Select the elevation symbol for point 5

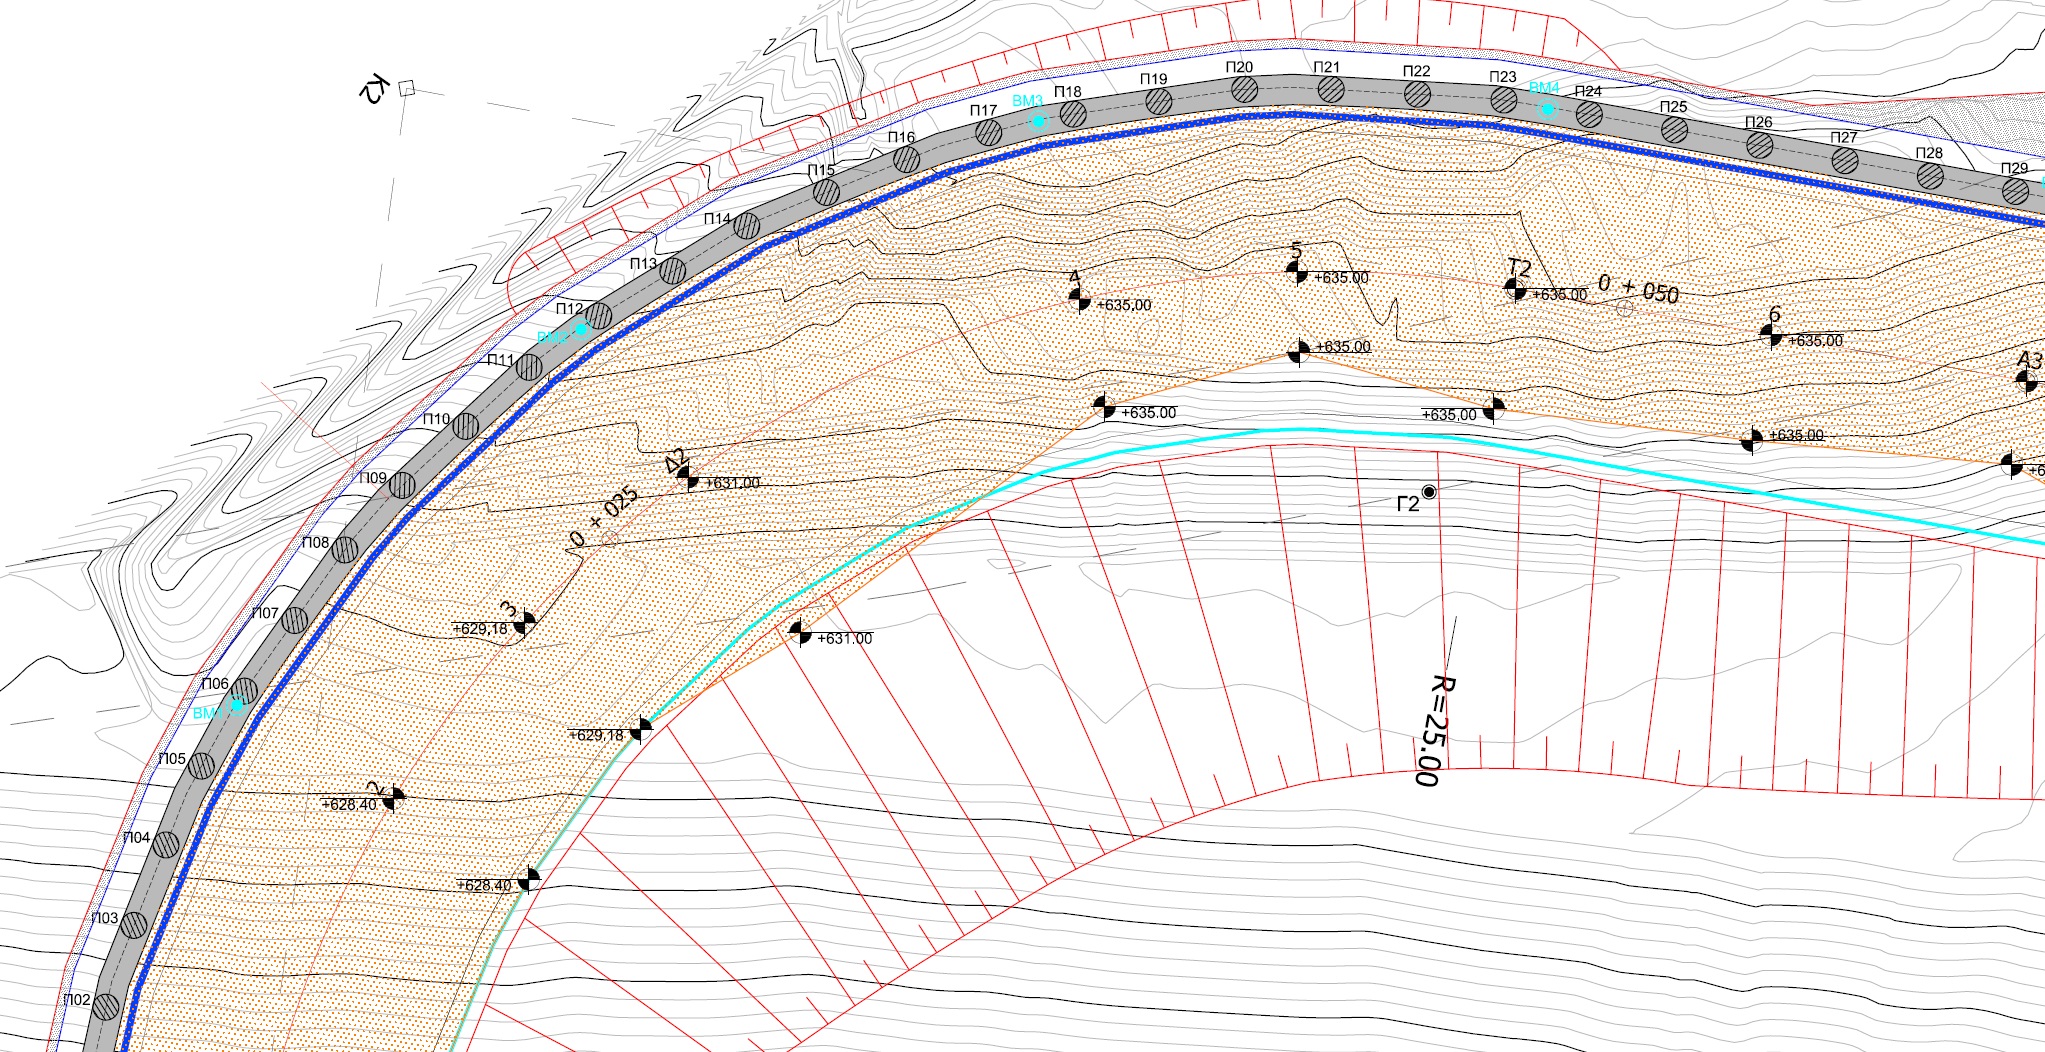pyautogui.click(x=1297, y=272)
